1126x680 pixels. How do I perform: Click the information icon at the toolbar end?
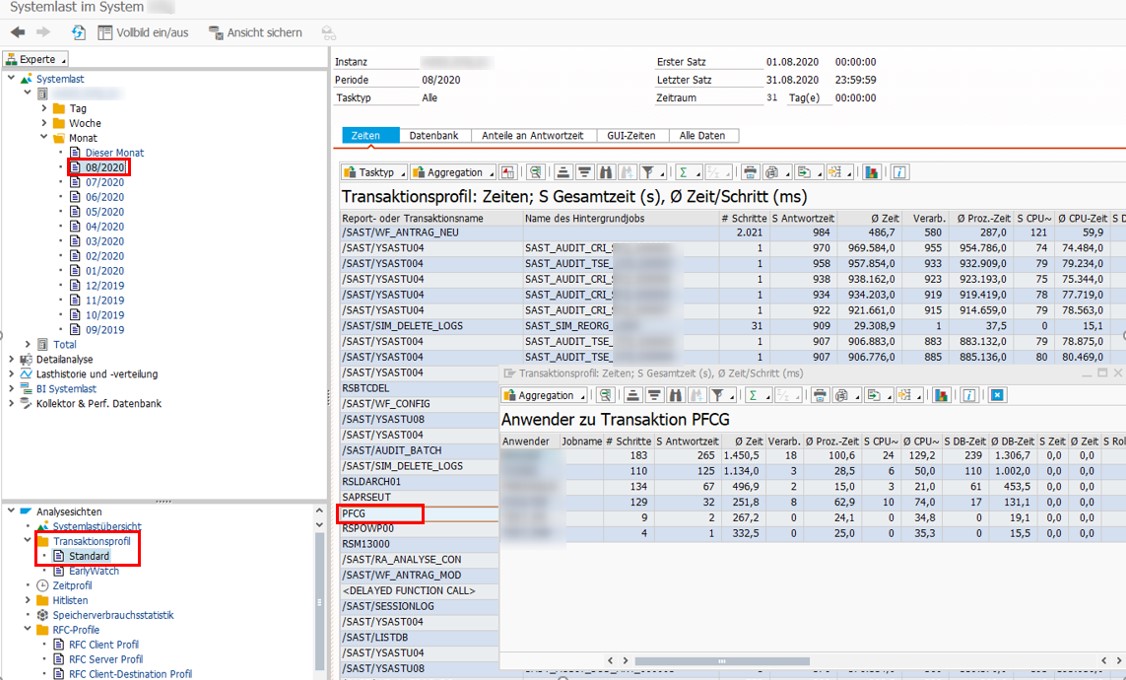pos(897,172)
